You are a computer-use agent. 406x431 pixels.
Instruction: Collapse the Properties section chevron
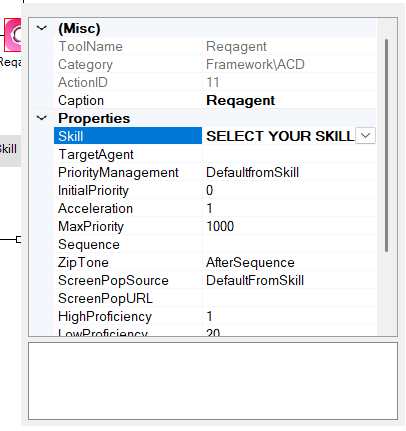pyautogui.click(x=42, y=118)
